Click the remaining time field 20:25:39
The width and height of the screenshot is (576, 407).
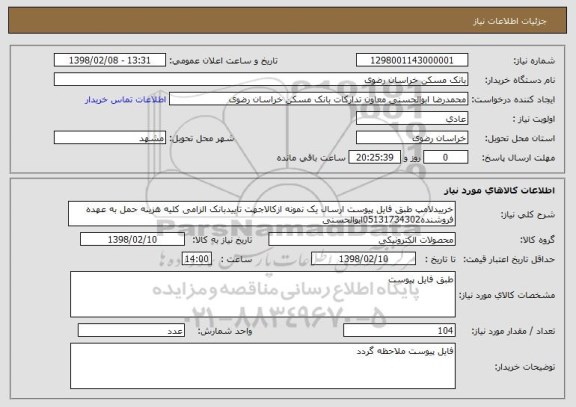374,158
